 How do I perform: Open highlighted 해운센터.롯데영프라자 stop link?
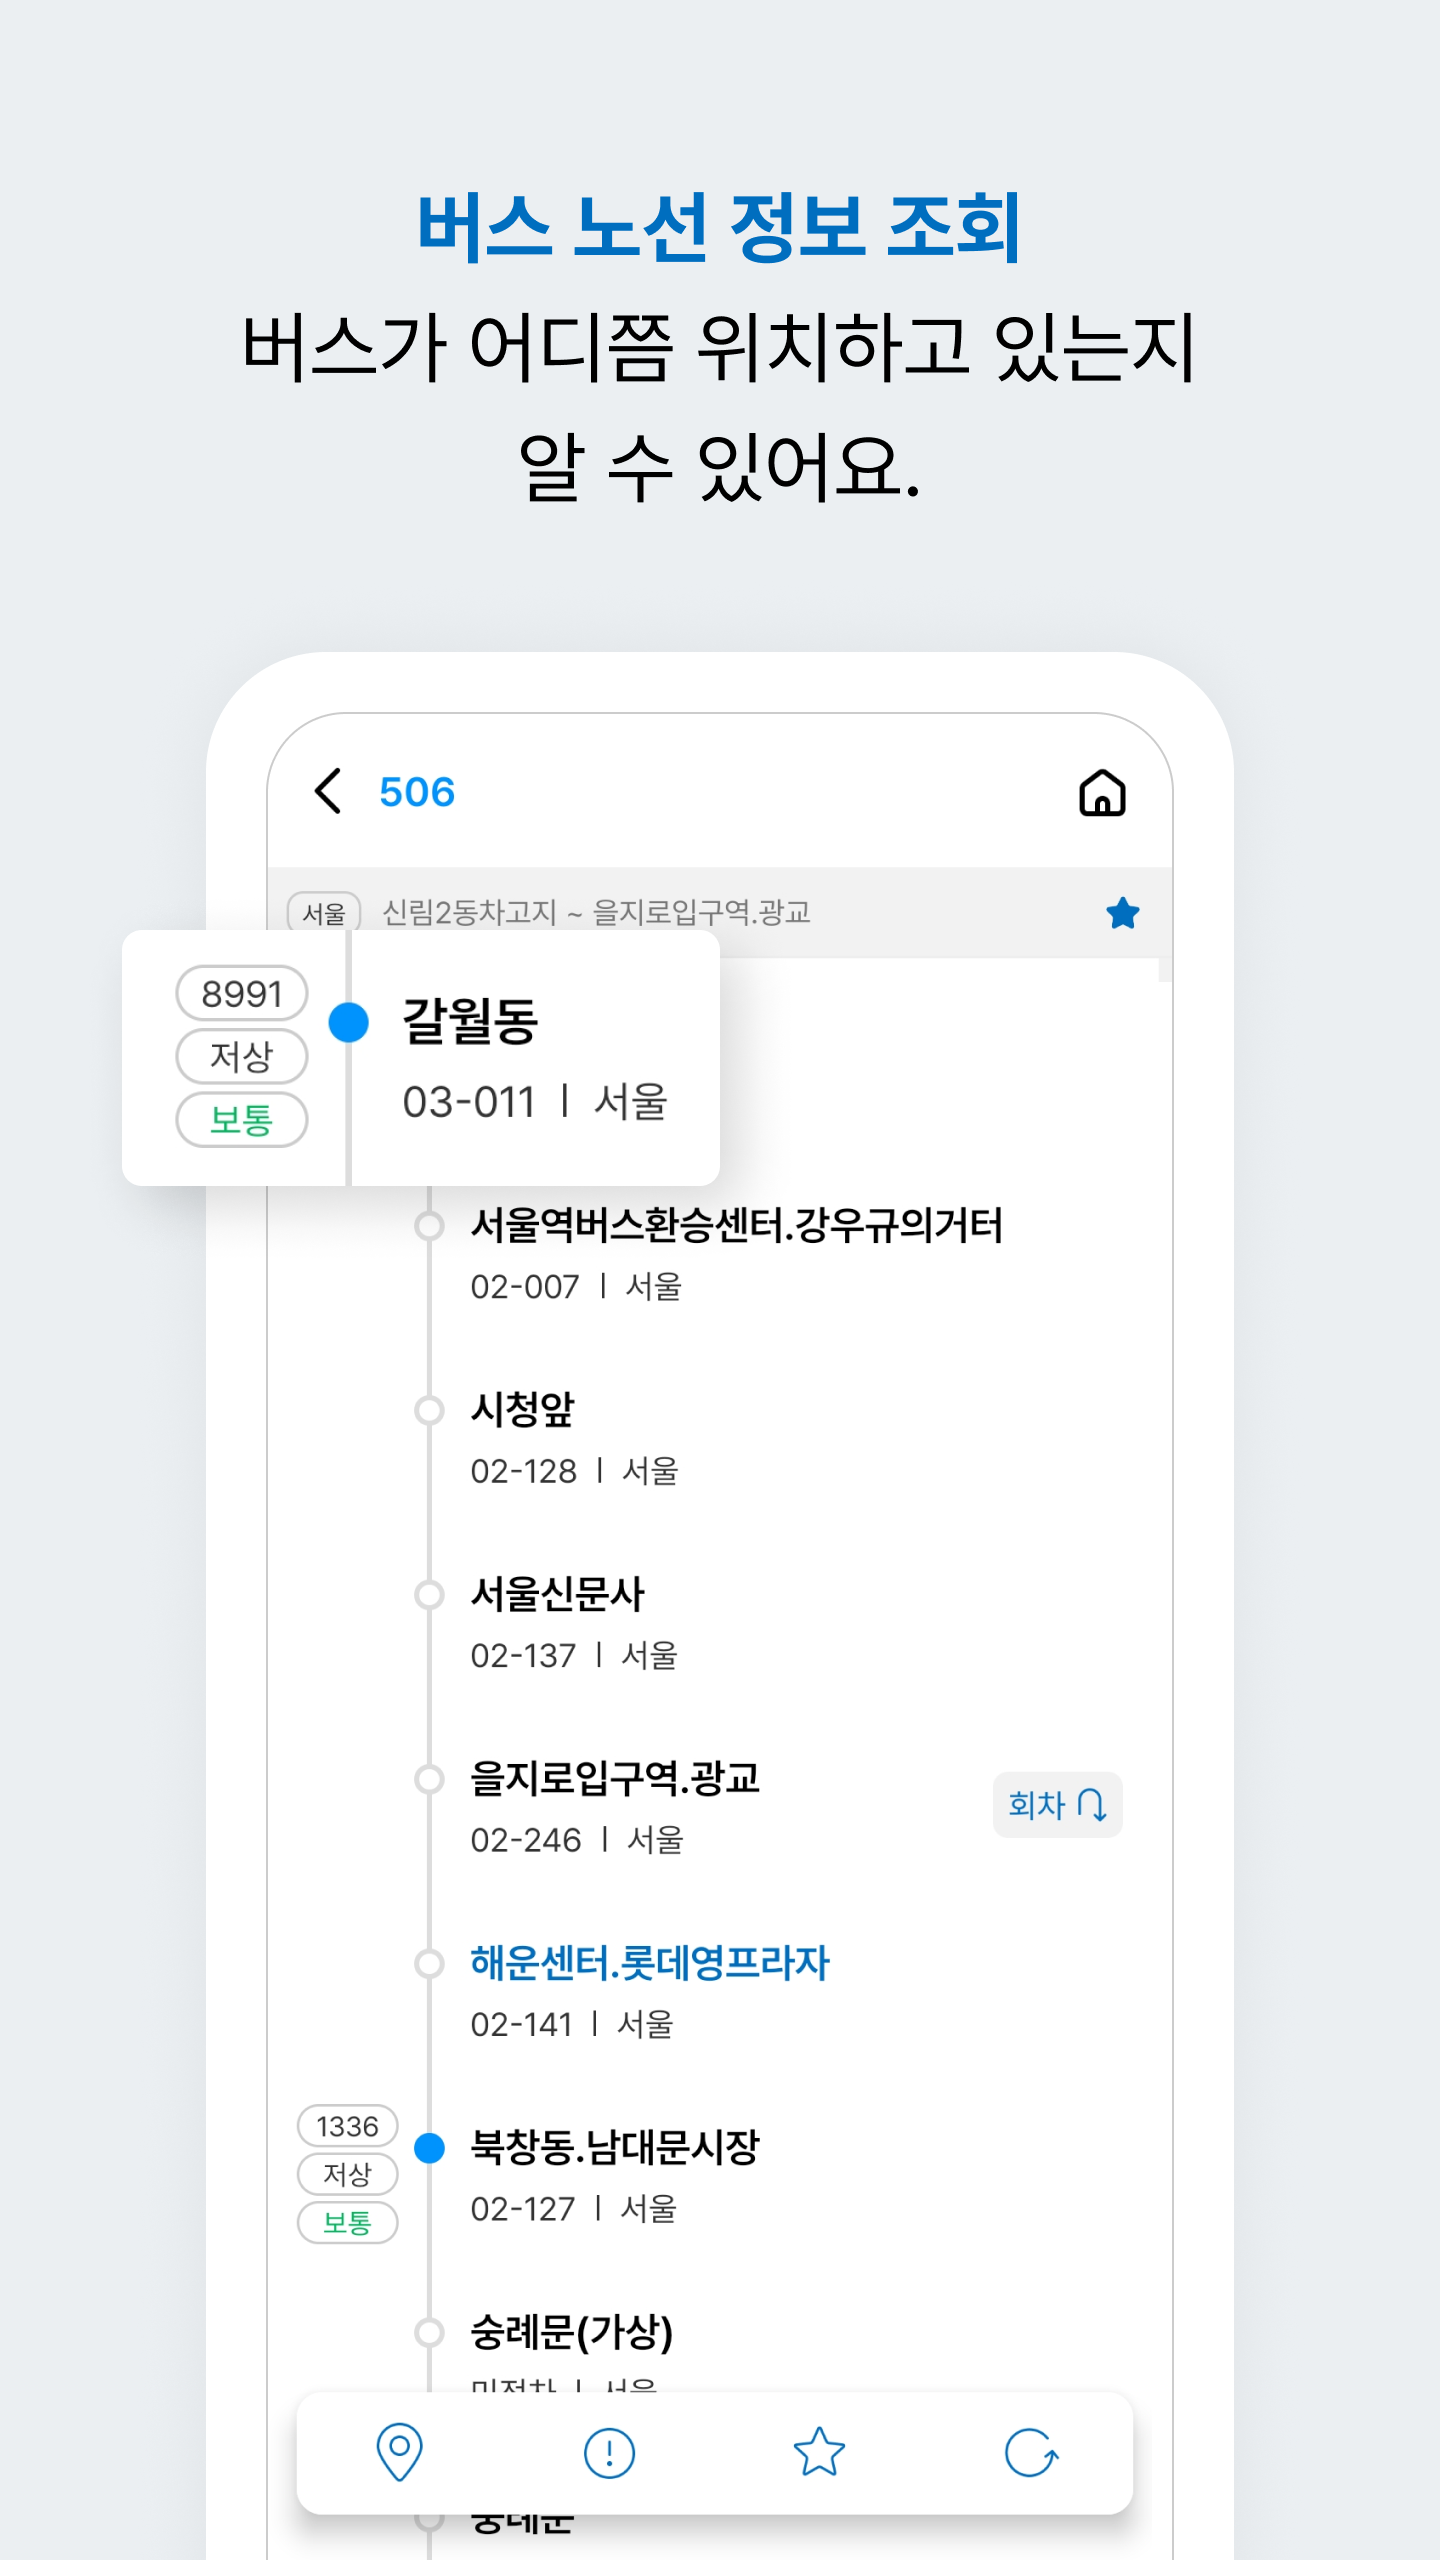point(650,1964)
